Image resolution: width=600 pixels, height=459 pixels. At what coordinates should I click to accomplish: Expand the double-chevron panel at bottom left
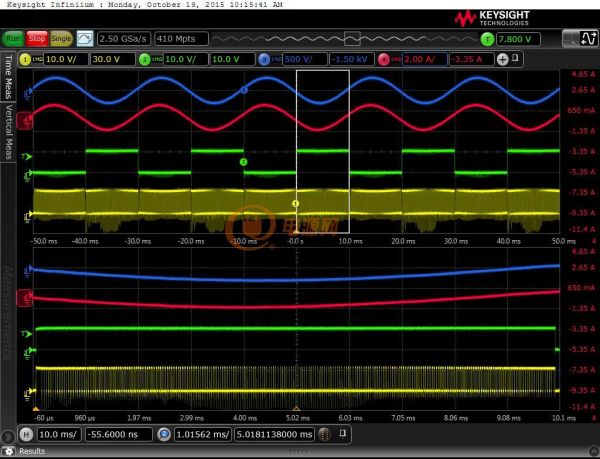pyautogui.click(x=8, y=436)
